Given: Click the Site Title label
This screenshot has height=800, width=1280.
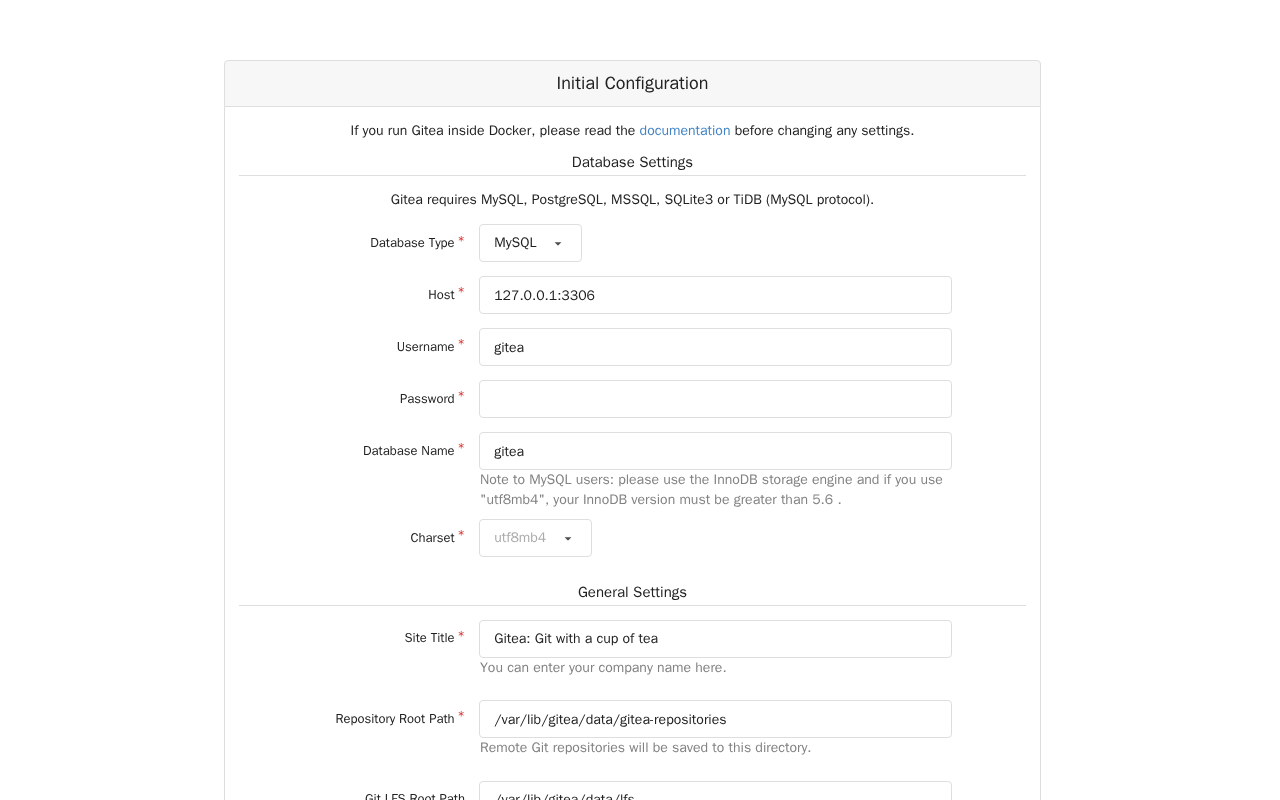Looking at the screenshot, I should (x=429, y=638).
